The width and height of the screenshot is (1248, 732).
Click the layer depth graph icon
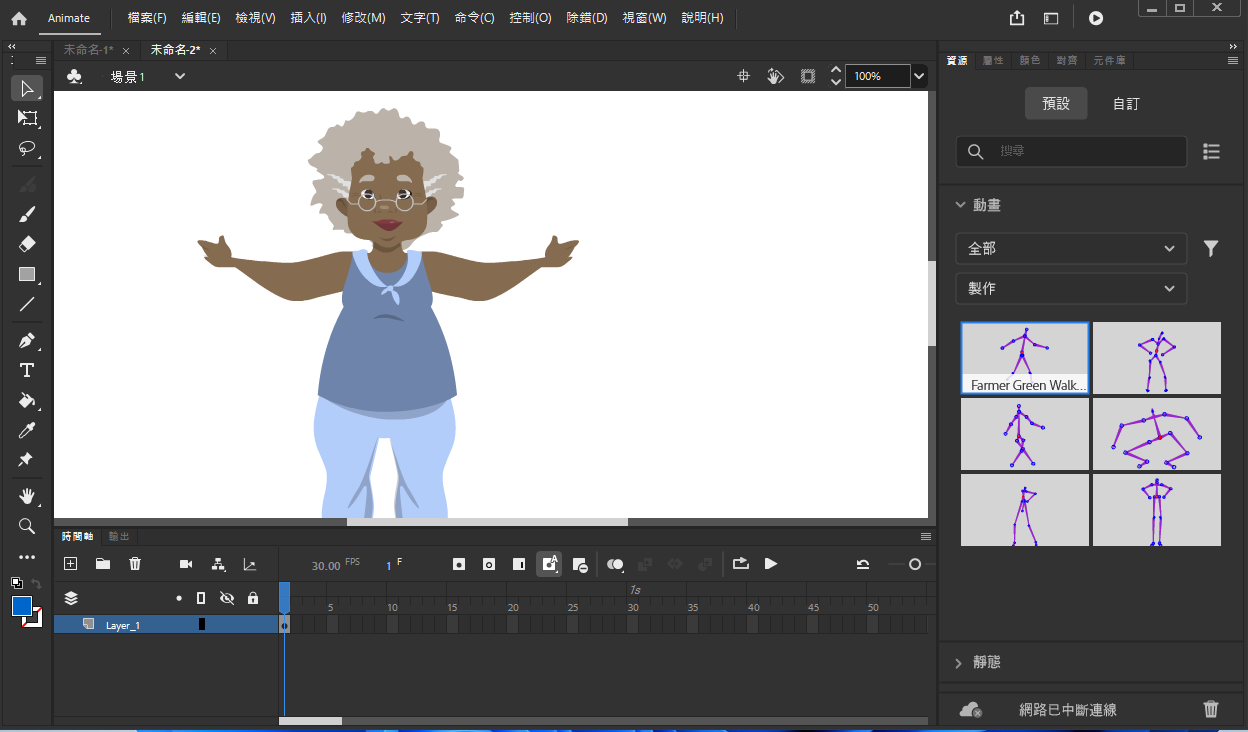click(x=250, y=564)
